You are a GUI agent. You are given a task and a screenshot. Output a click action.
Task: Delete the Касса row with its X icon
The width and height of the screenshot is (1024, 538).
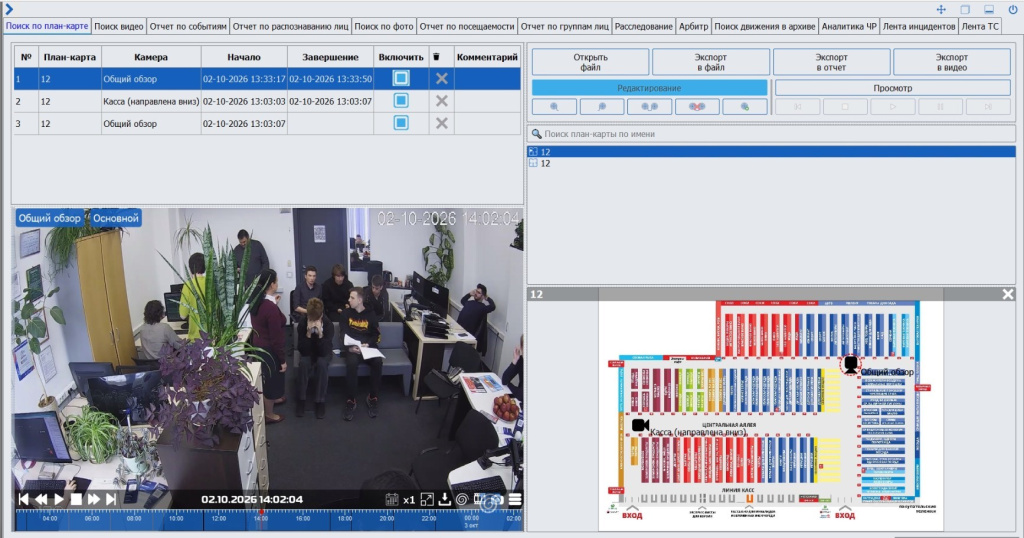click(x=441, y=101)
